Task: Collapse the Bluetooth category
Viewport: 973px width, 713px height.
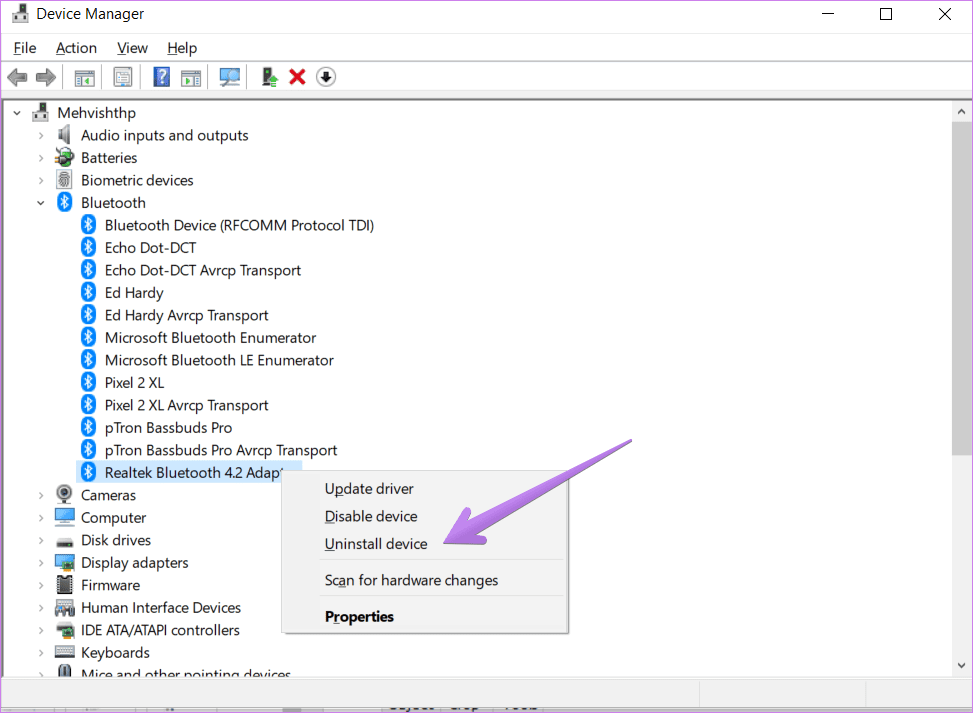Action: (41, 203)
